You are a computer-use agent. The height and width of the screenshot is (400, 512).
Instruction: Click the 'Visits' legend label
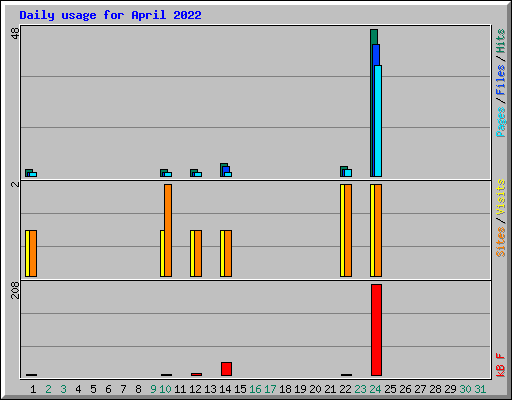pyautogui.click(x=501, y=197)
